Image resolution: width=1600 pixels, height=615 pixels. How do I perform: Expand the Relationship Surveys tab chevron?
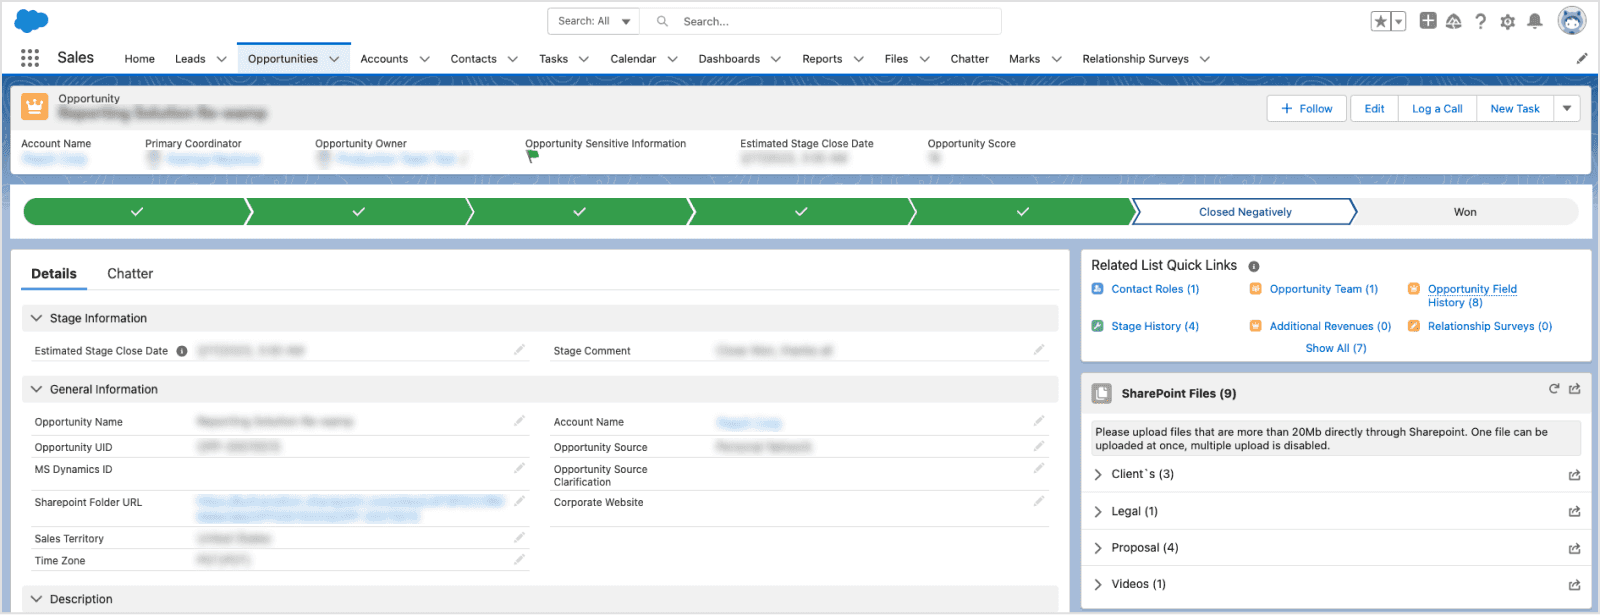(1205, 59)
